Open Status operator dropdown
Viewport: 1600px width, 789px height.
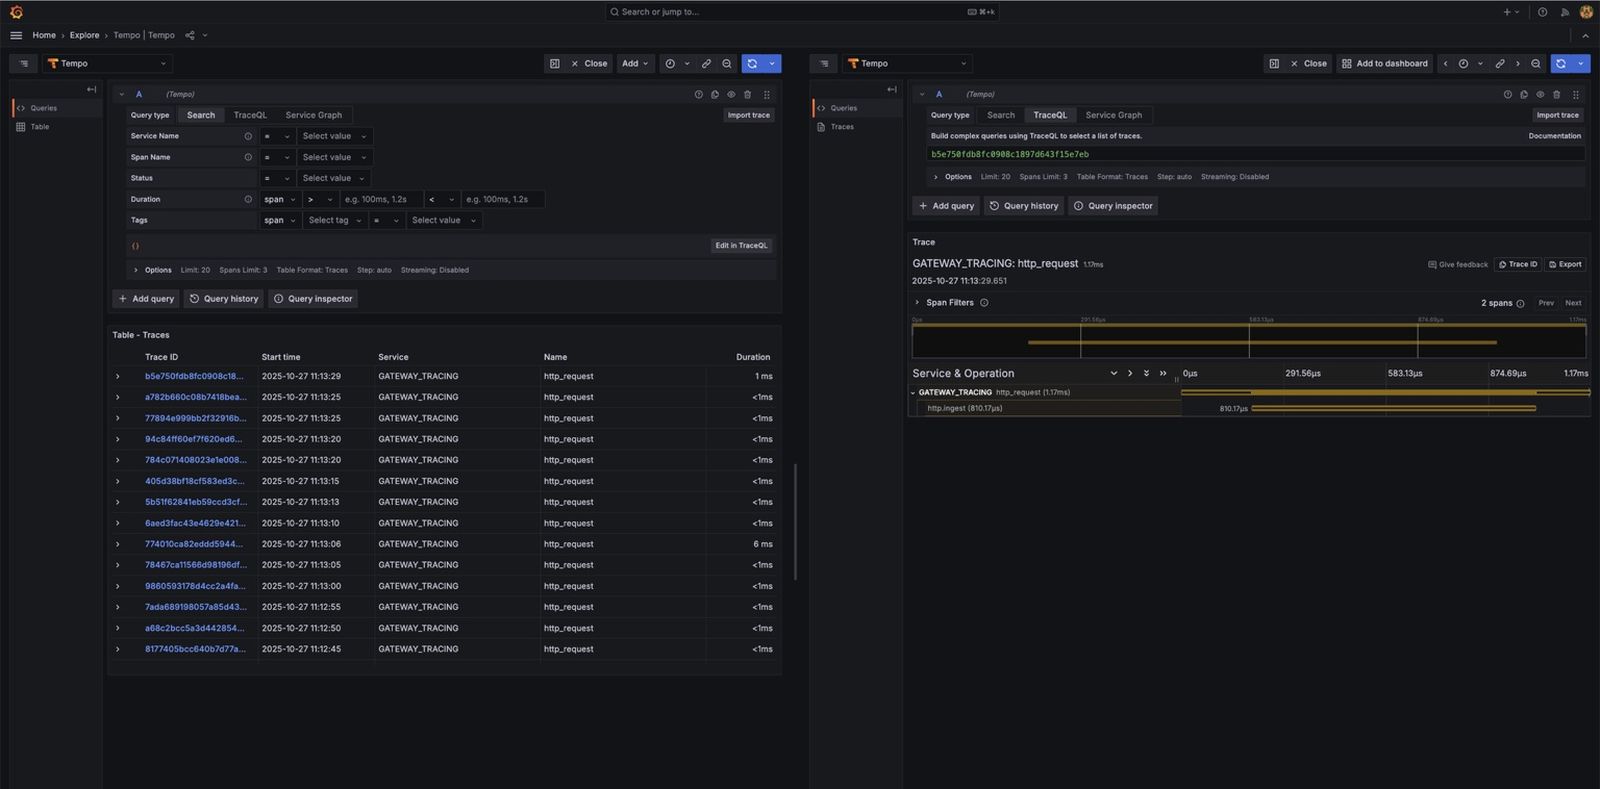point(277,178)
